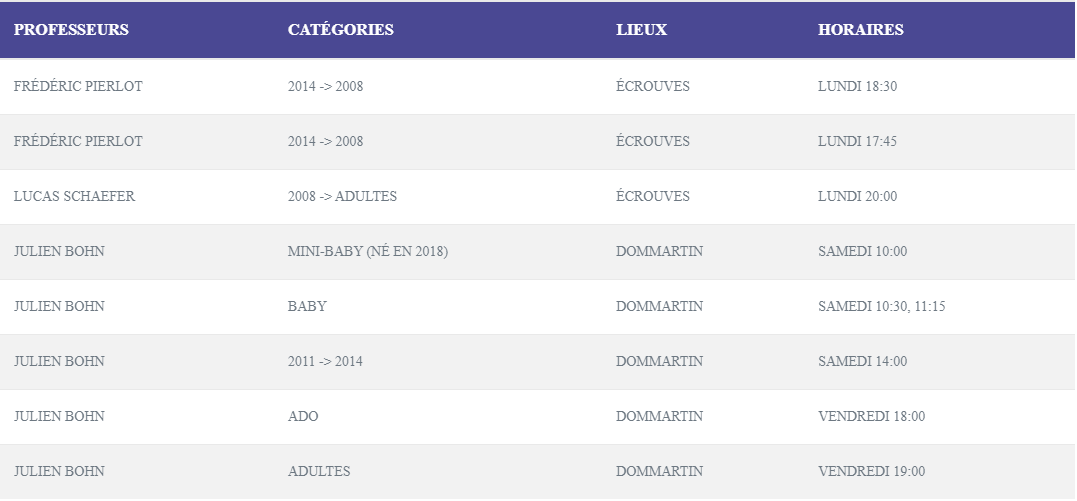Click the PROFESSEURS column header
The image size is (1077, 501).
click(x=71, y=30)
